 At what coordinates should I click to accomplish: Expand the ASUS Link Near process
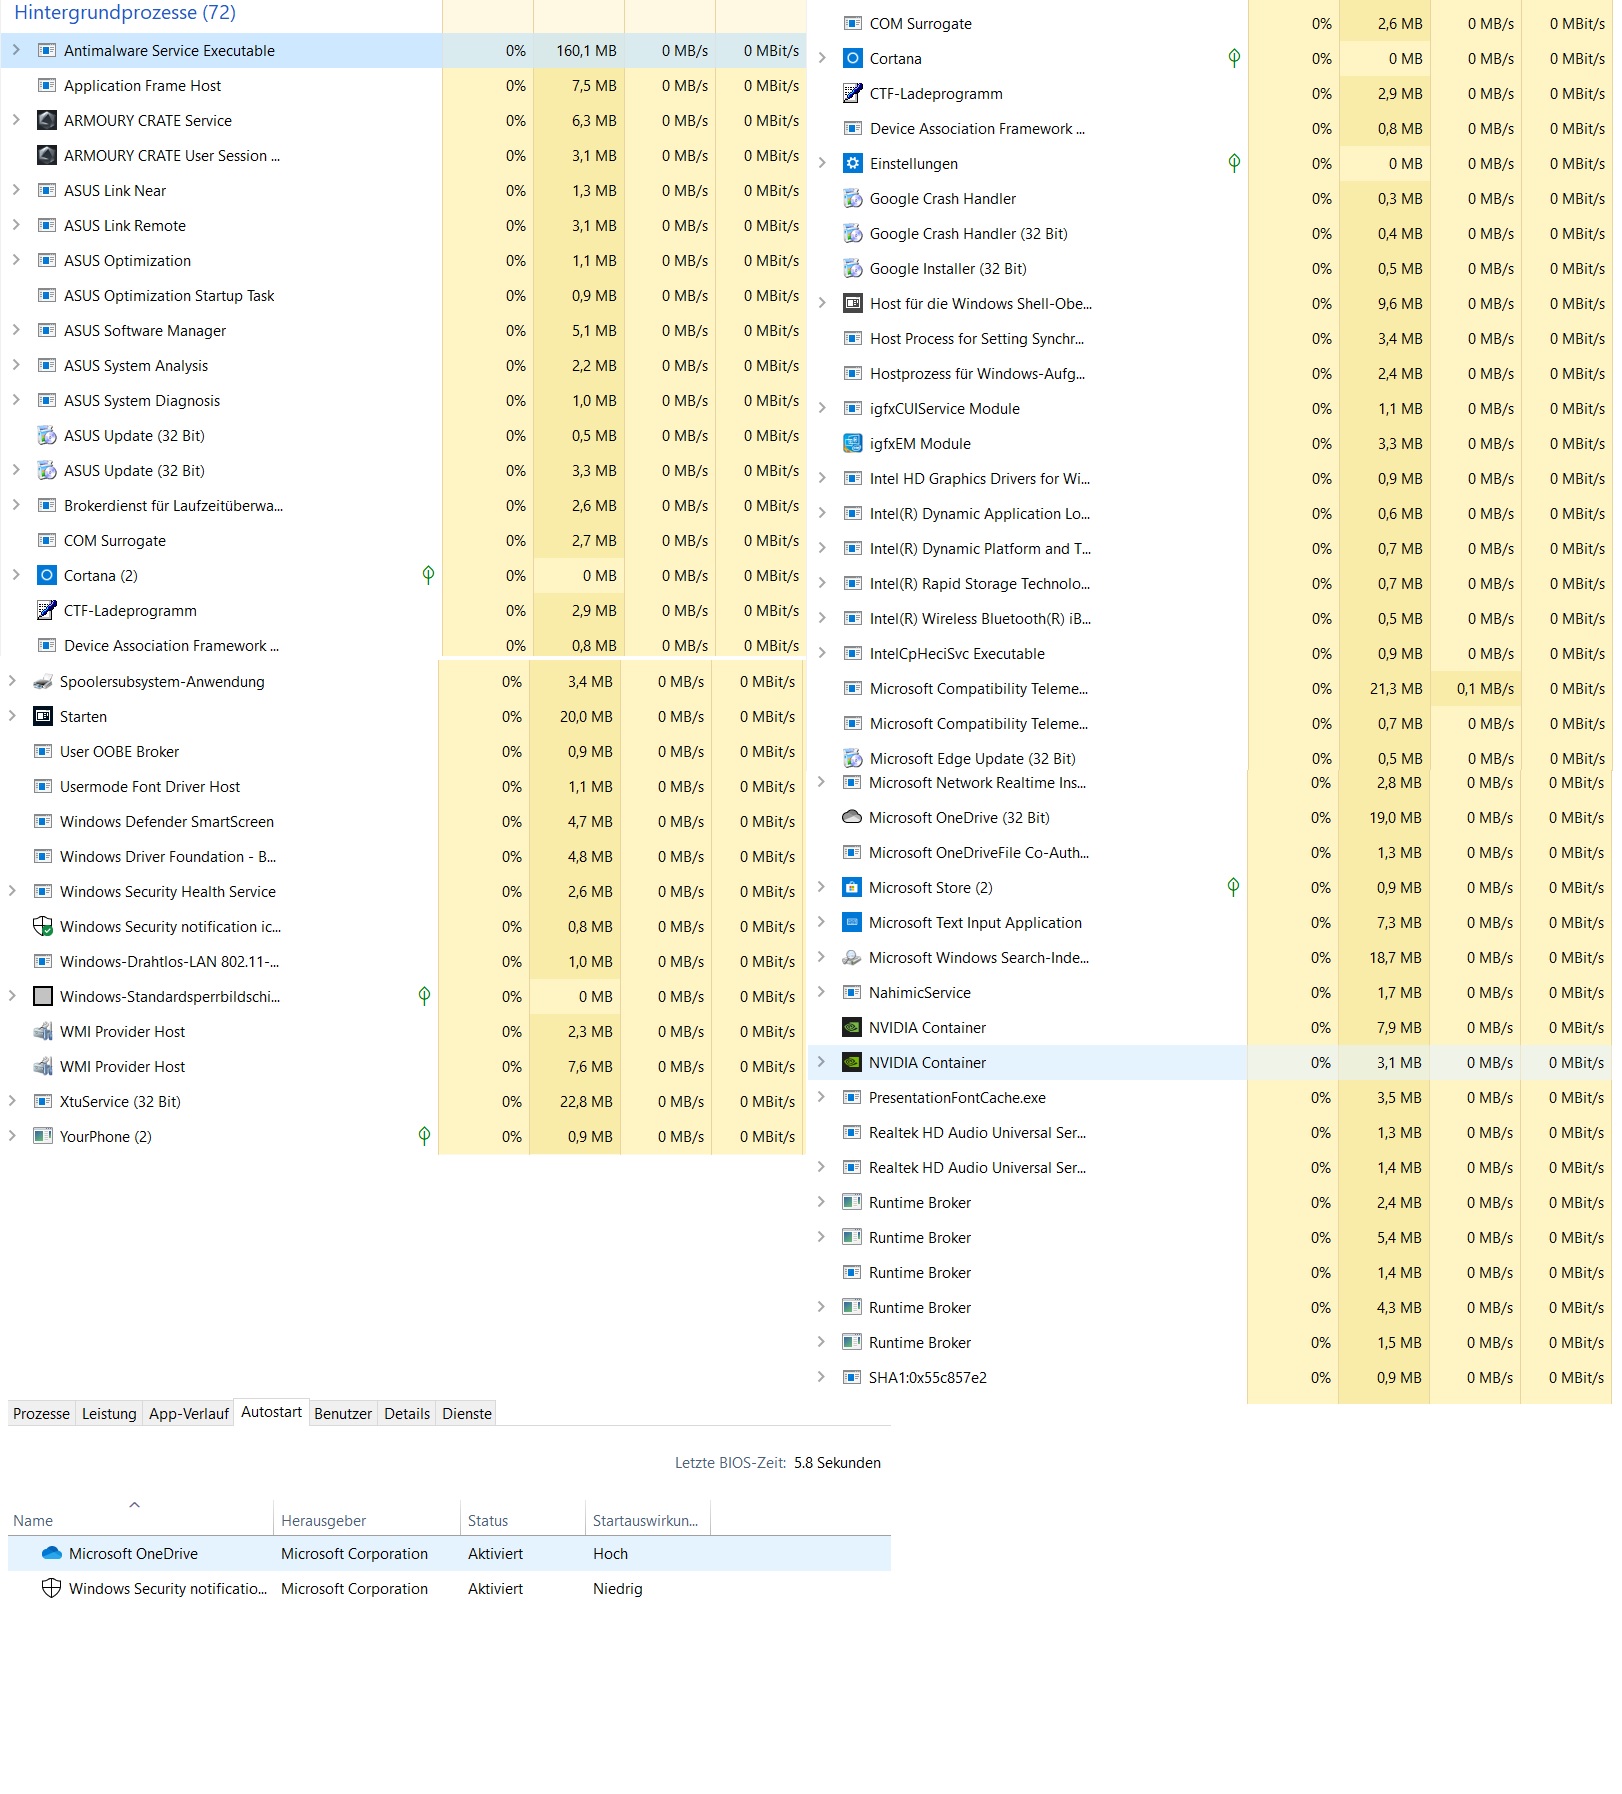[16, 190]
